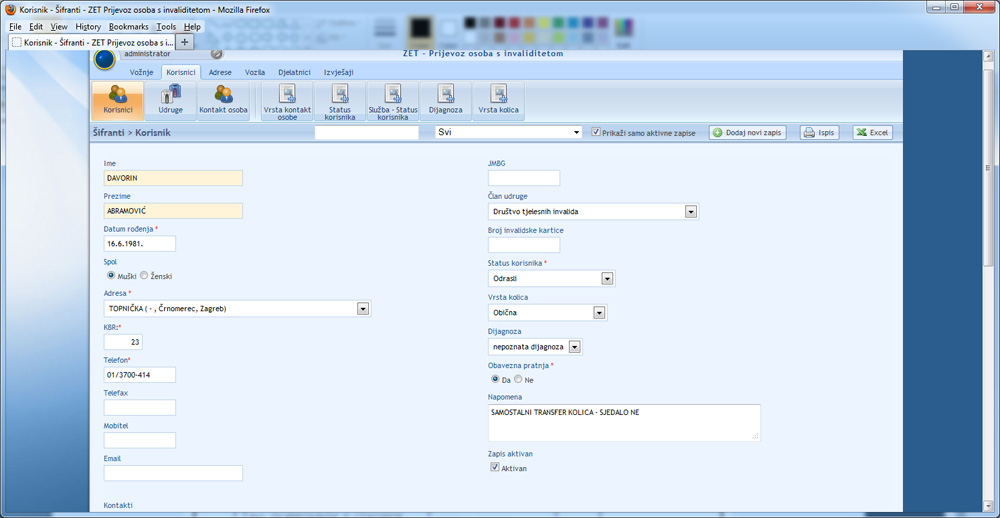1000x518 pixels.
Task: Click the empty Email field
Action: 173,473
